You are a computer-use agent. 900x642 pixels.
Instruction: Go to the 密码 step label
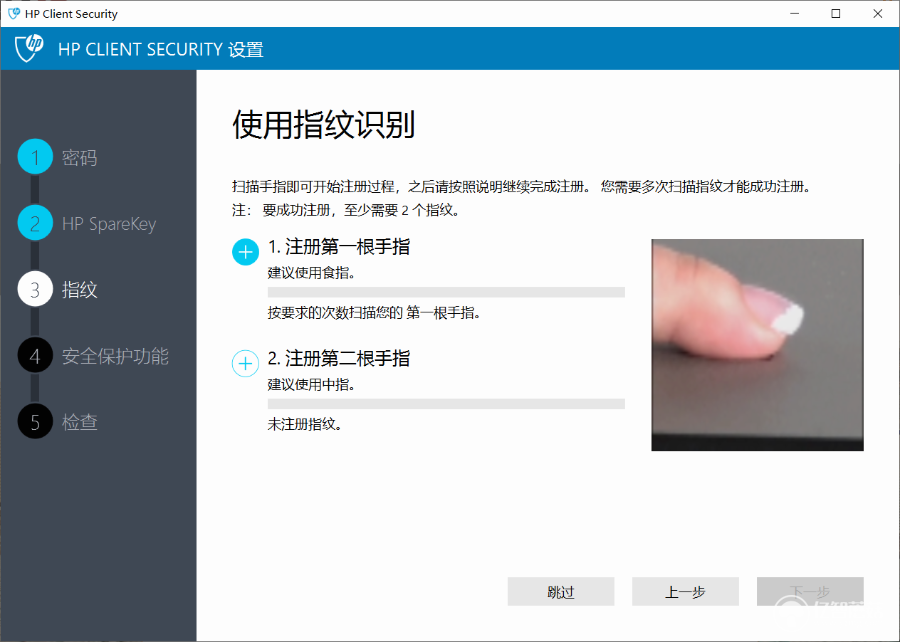click(79, 157)
